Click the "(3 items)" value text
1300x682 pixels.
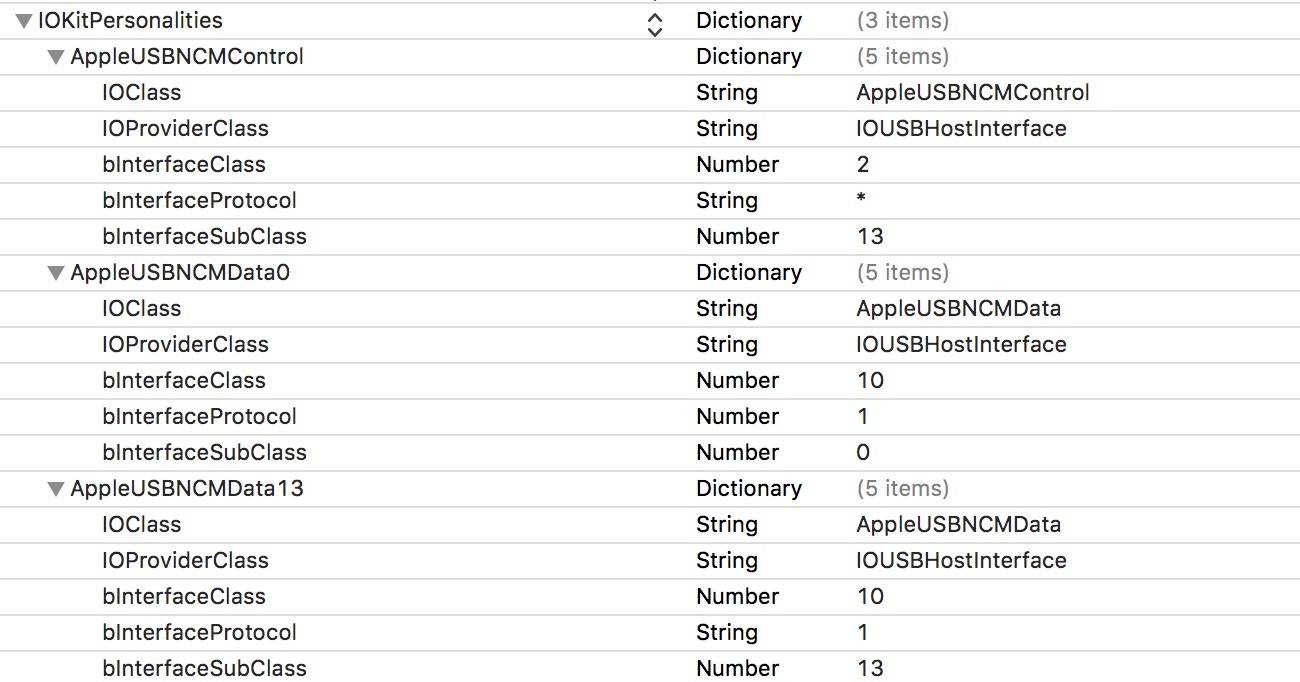click(903, 20)
